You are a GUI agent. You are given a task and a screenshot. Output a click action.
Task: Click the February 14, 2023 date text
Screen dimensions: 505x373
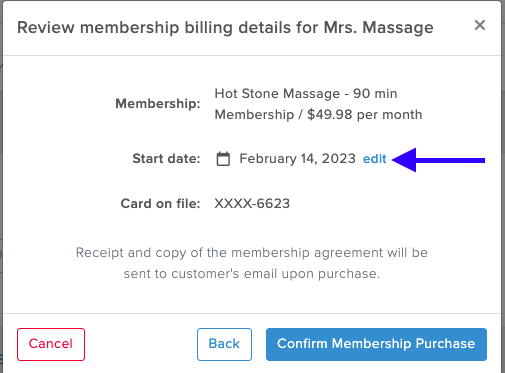click(x=297, y=159)
